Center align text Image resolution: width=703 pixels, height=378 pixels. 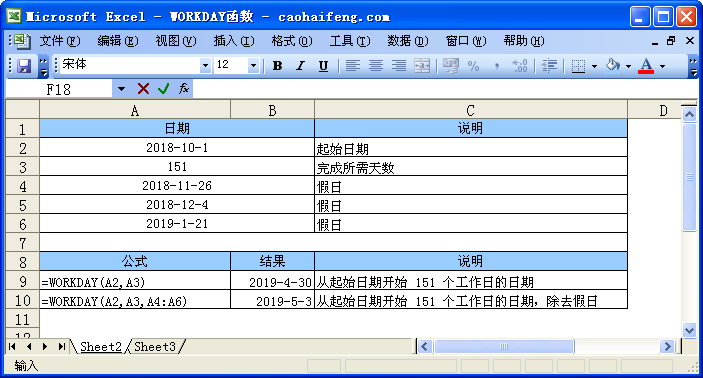pyautogui.click(x=376, y=66)
